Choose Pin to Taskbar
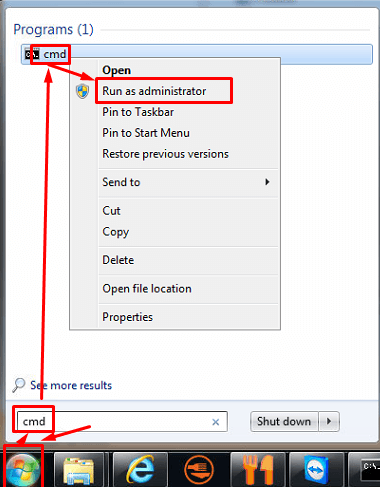 pos(138,112)
